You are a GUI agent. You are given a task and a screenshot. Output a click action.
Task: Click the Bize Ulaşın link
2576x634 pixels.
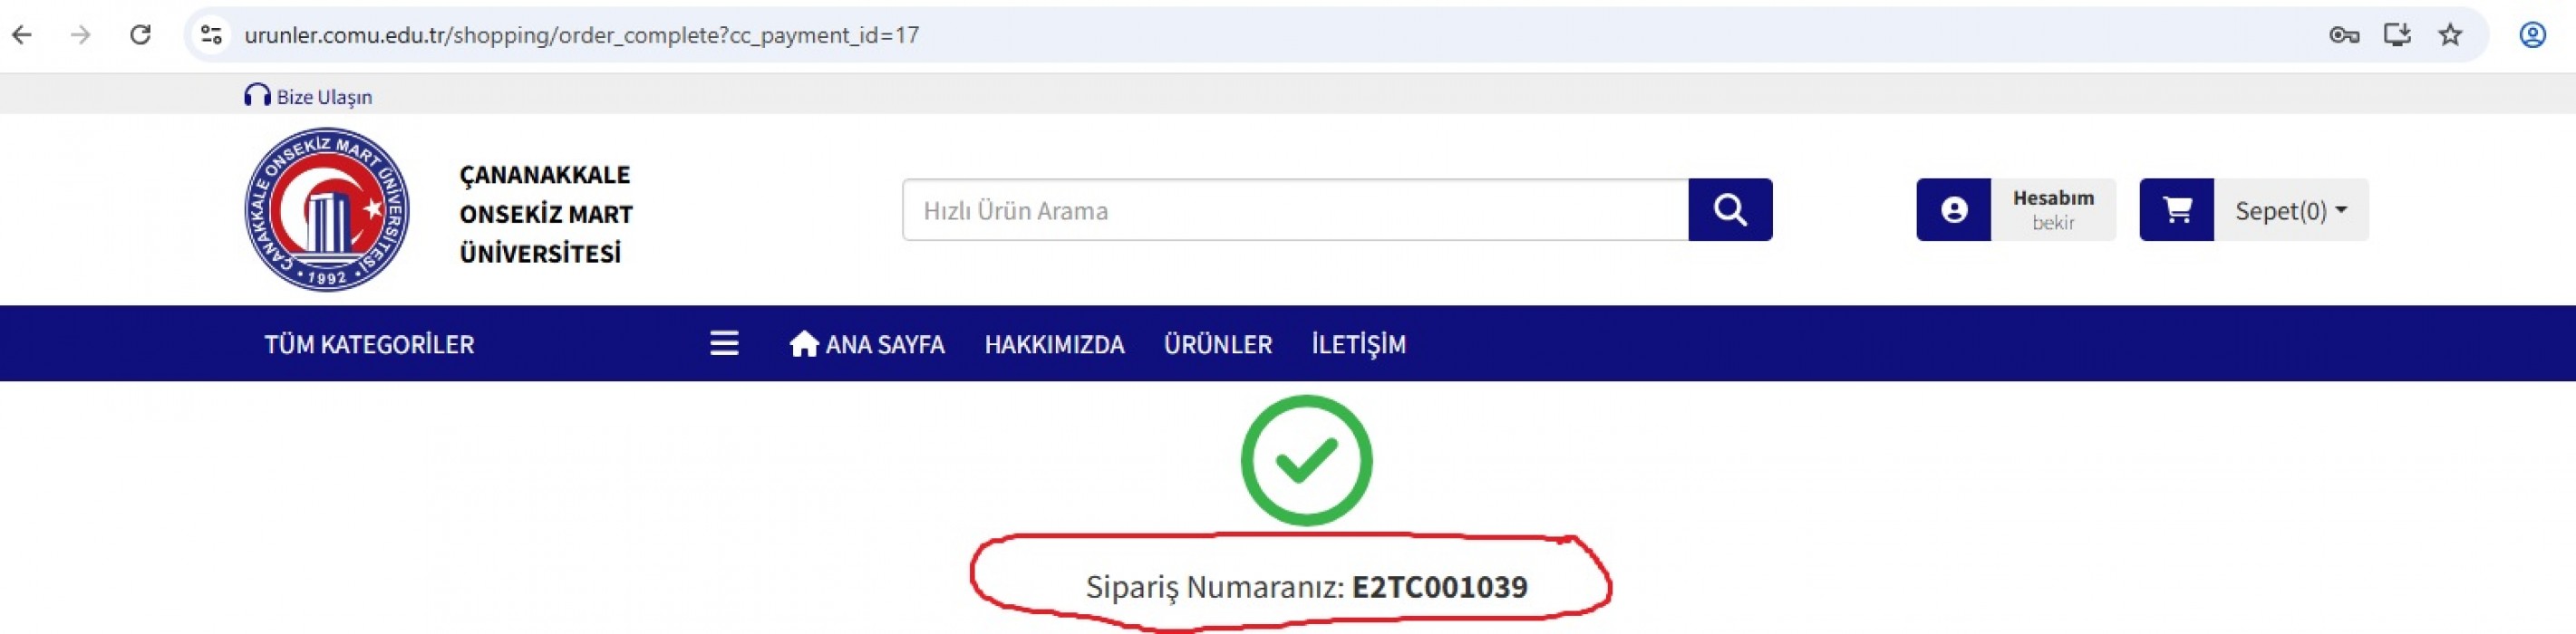pyautogui.click(x=309, y=97)
